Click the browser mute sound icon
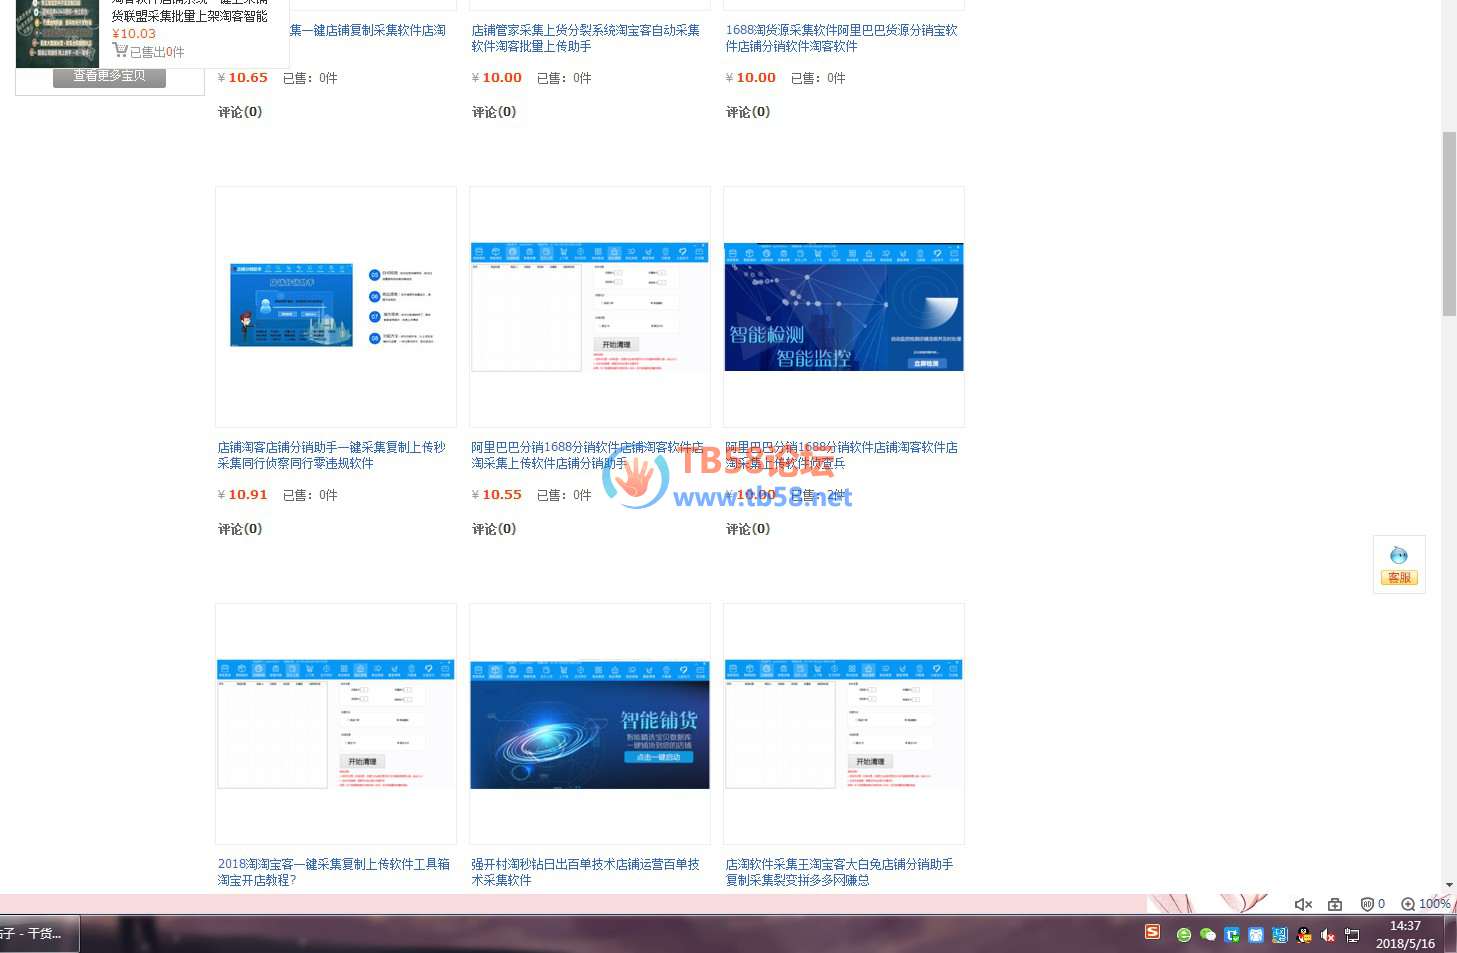This screenshot has height=953, width=1457. click(x=1303, y=904)
